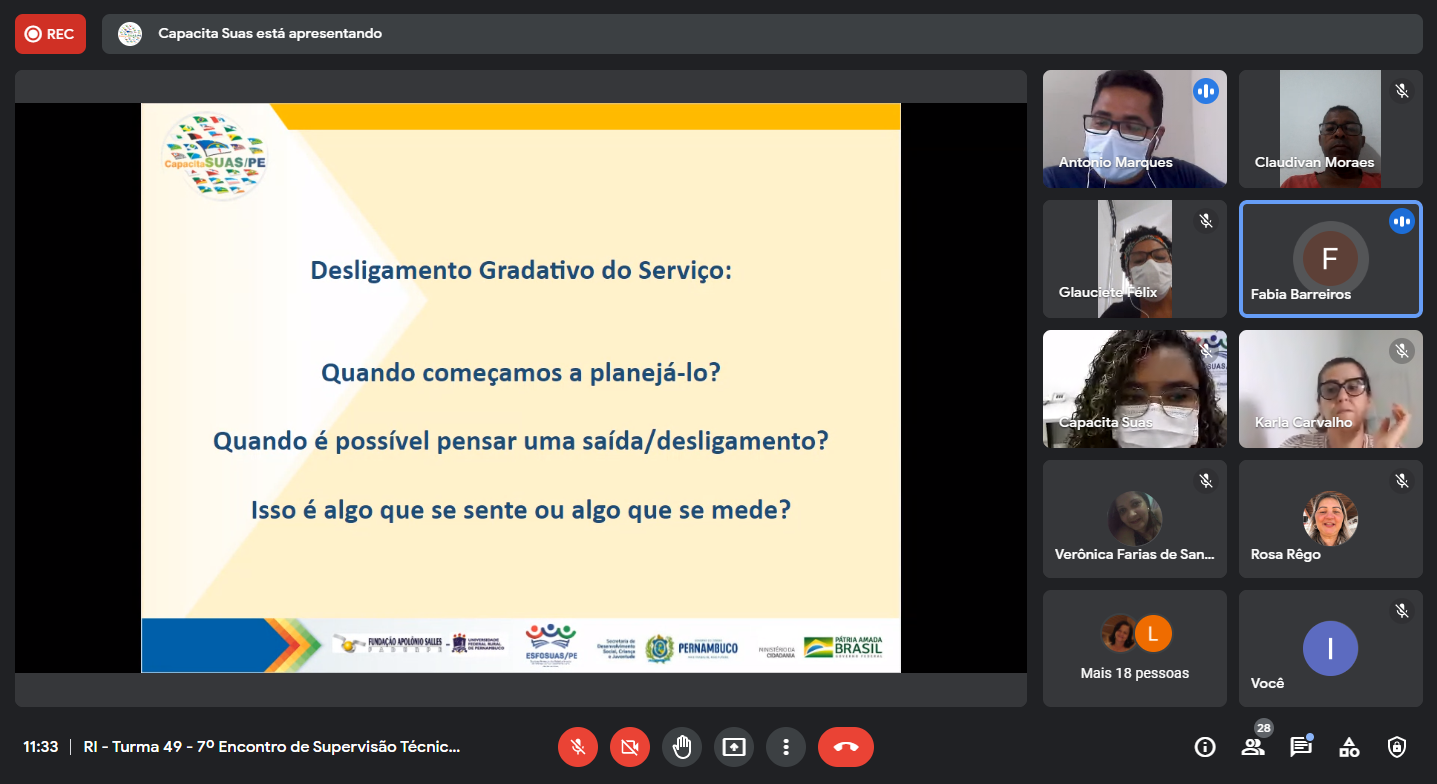Image resolution: width=1437 pixels, height=784 pixels.
Task: Open host controls lock icon
Action: point(1397,747)
